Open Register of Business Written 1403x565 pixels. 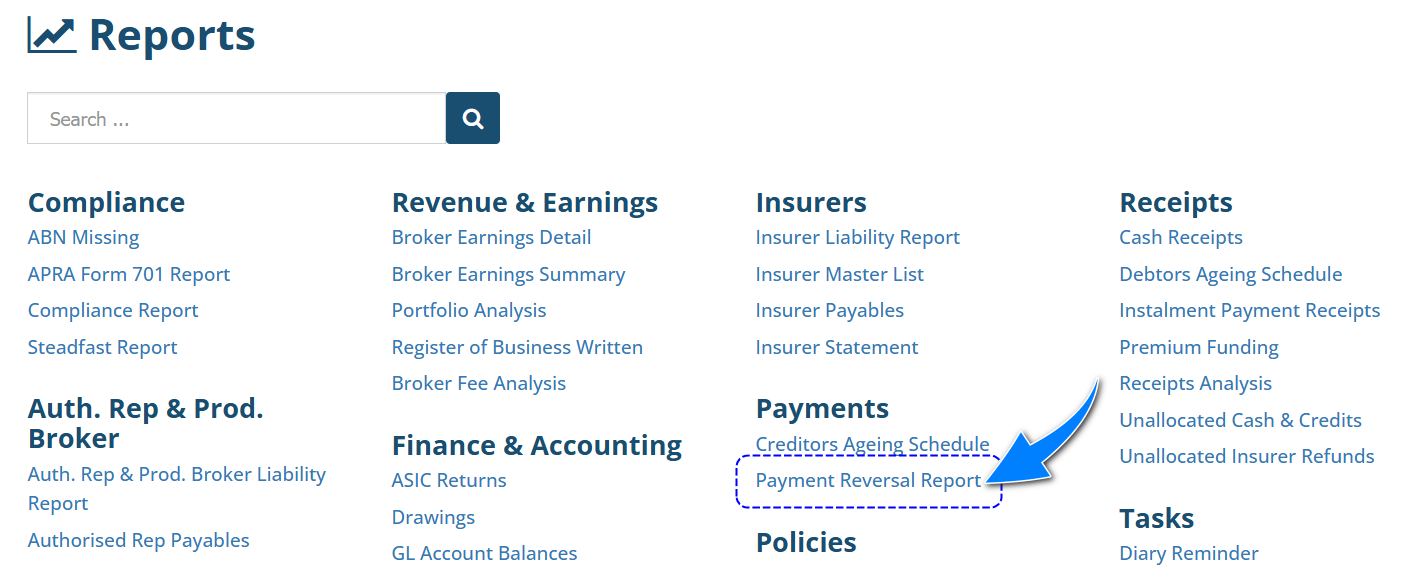click(517, 347)
